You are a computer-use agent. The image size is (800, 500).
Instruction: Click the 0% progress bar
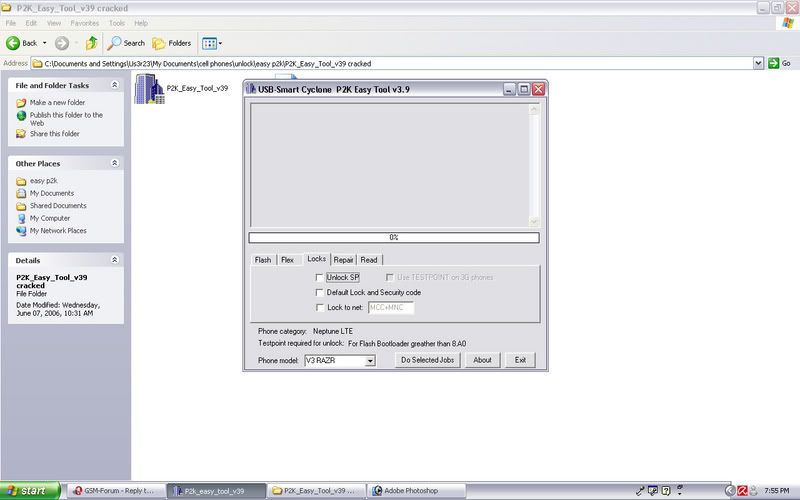[394, 238]
